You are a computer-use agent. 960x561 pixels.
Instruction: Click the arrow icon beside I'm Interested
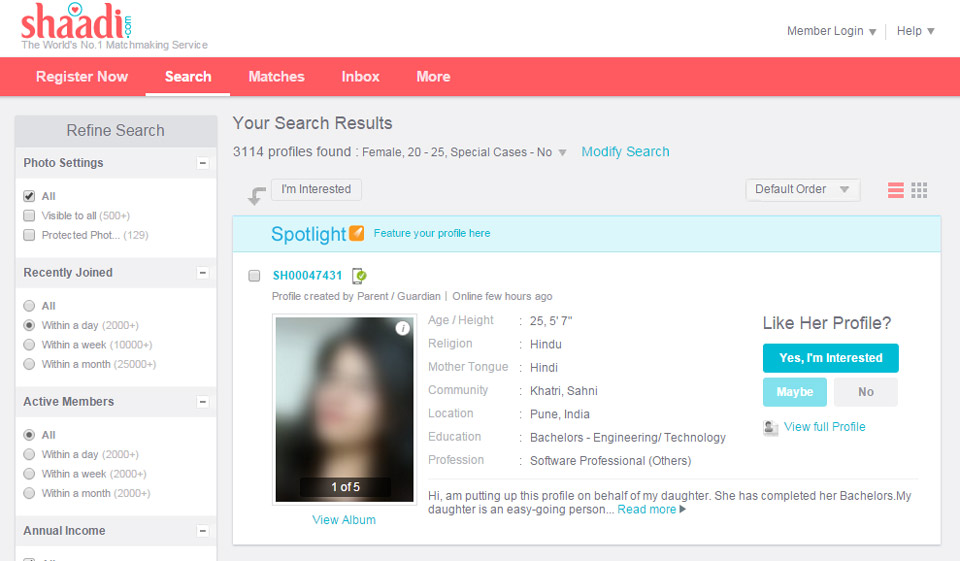(257, 196)
